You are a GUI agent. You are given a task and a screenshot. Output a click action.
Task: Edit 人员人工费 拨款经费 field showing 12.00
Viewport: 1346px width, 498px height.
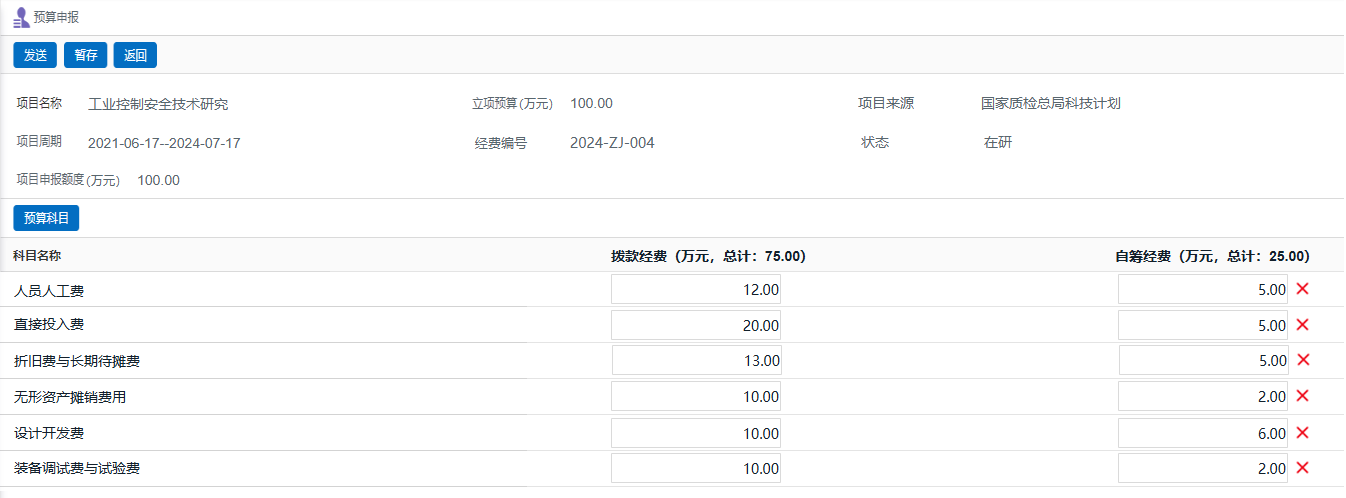[696, 290]
